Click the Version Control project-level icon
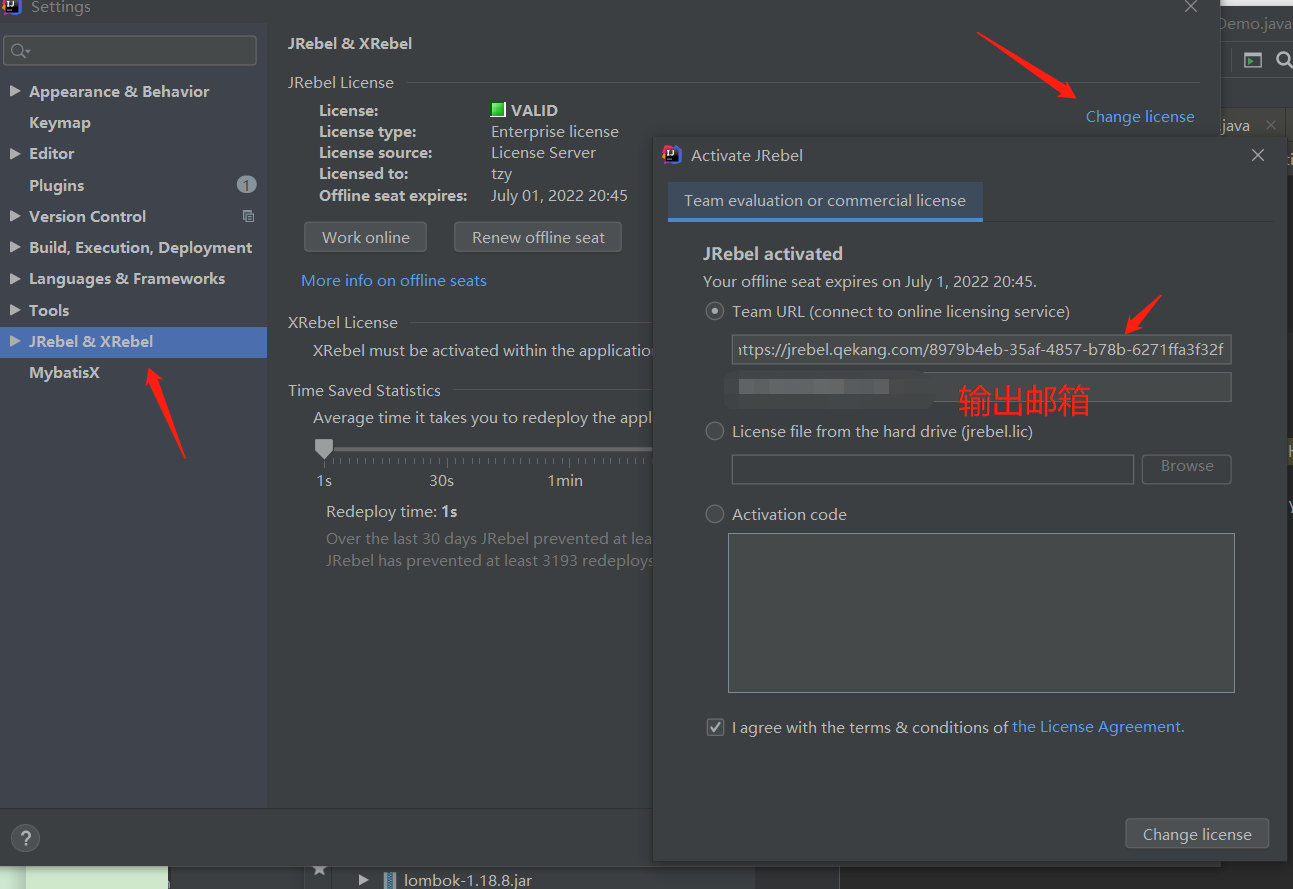 (x=249, y=216)
